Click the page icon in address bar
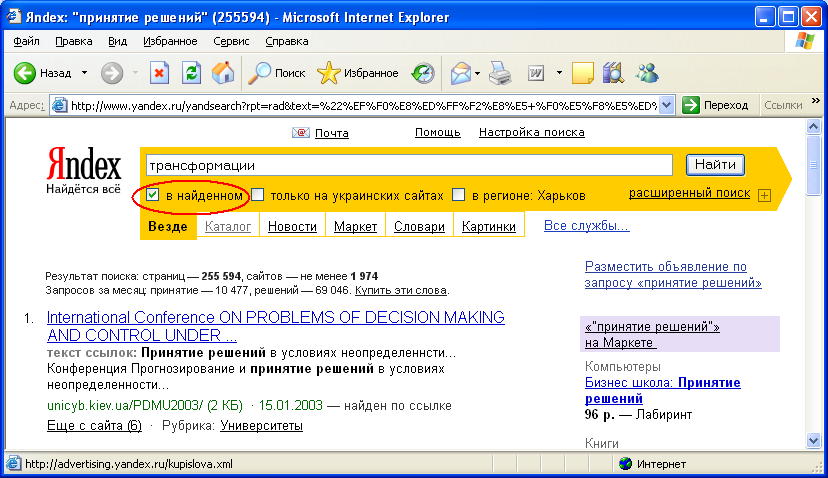The width and height of the screenshot is (828, 478). (x=59, y=105)
